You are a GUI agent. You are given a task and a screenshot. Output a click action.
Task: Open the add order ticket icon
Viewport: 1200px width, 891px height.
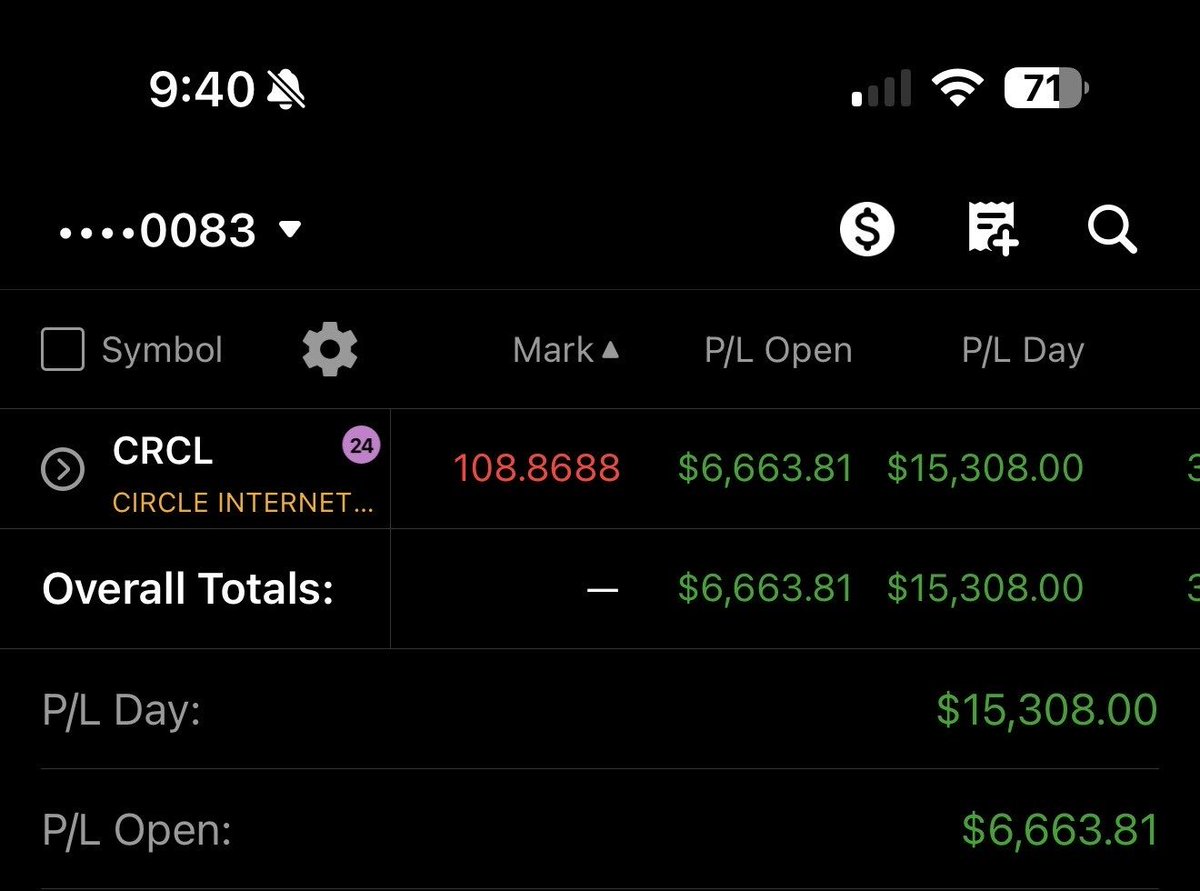(991, 229)
